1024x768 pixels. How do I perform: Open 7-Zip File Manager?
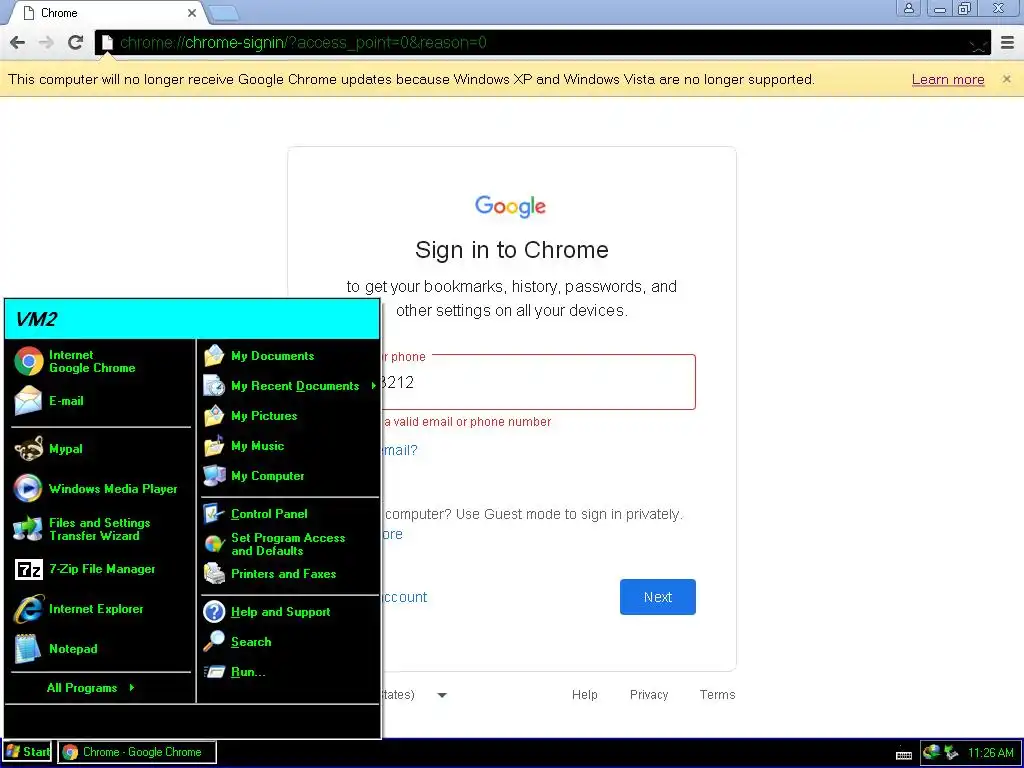coord(101,569)
